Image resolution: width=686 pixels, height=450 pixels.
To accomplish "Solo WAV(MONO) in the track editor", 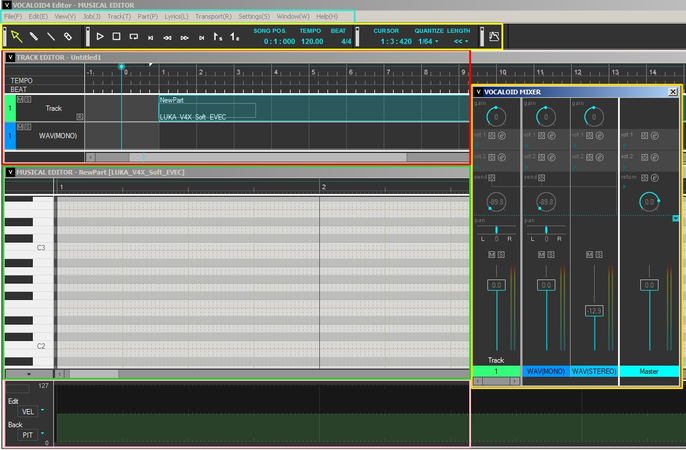I will coord(28,127).
